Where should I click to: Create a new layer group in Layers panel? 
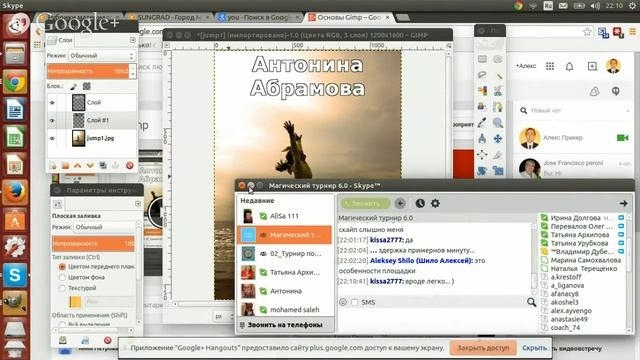click(x=65, y=166)
